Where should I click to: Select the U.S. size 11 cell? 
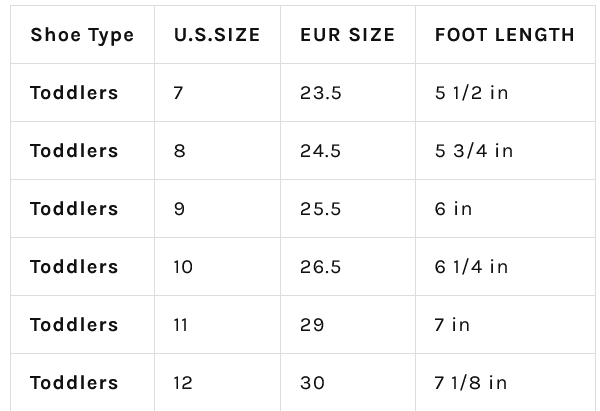217,325
